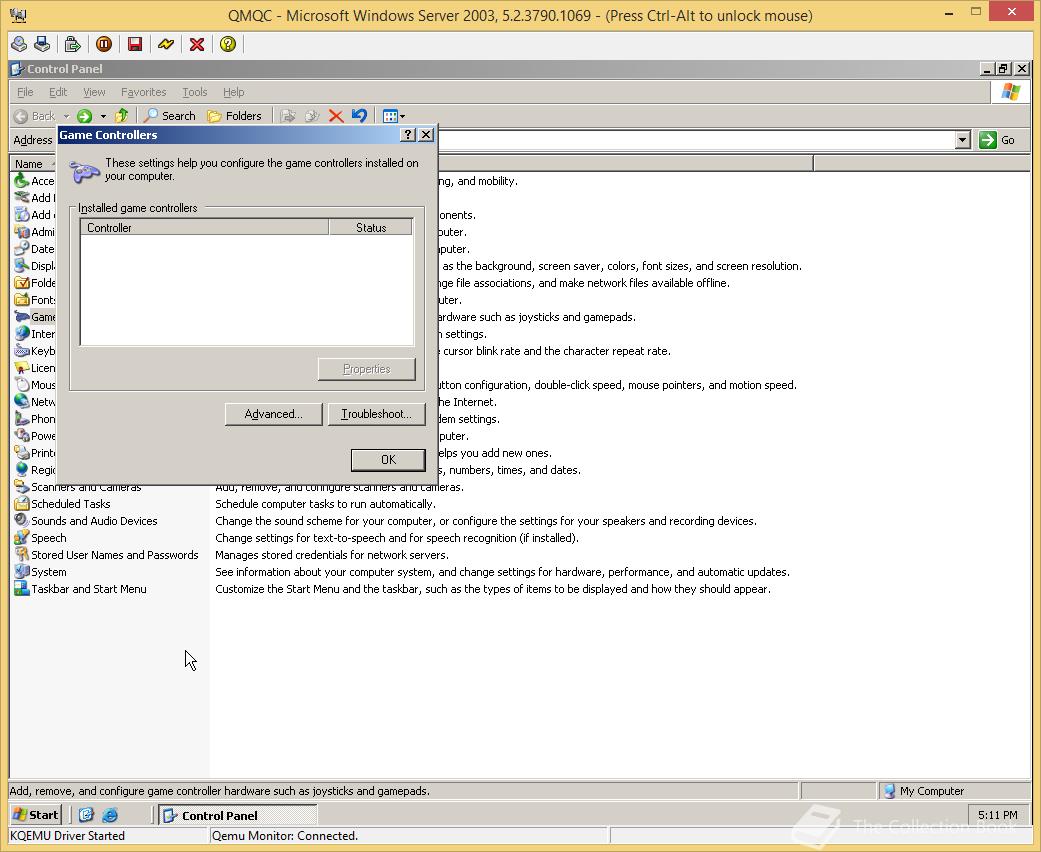Select the System control panel item
Screen dimensions: 1041x852
point(40,572)
